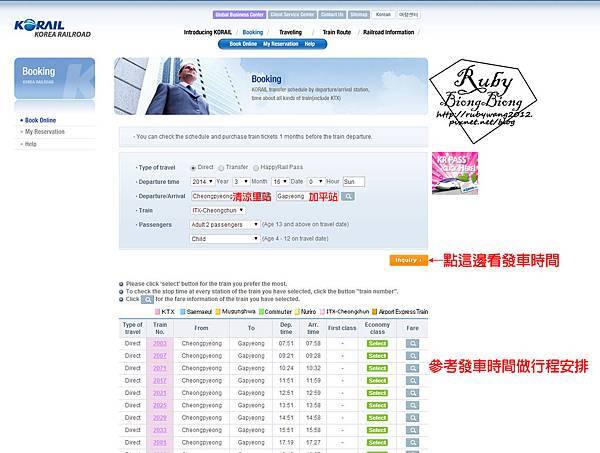
Task: Open fare details for 14:51 train
Action: point(412,418)
